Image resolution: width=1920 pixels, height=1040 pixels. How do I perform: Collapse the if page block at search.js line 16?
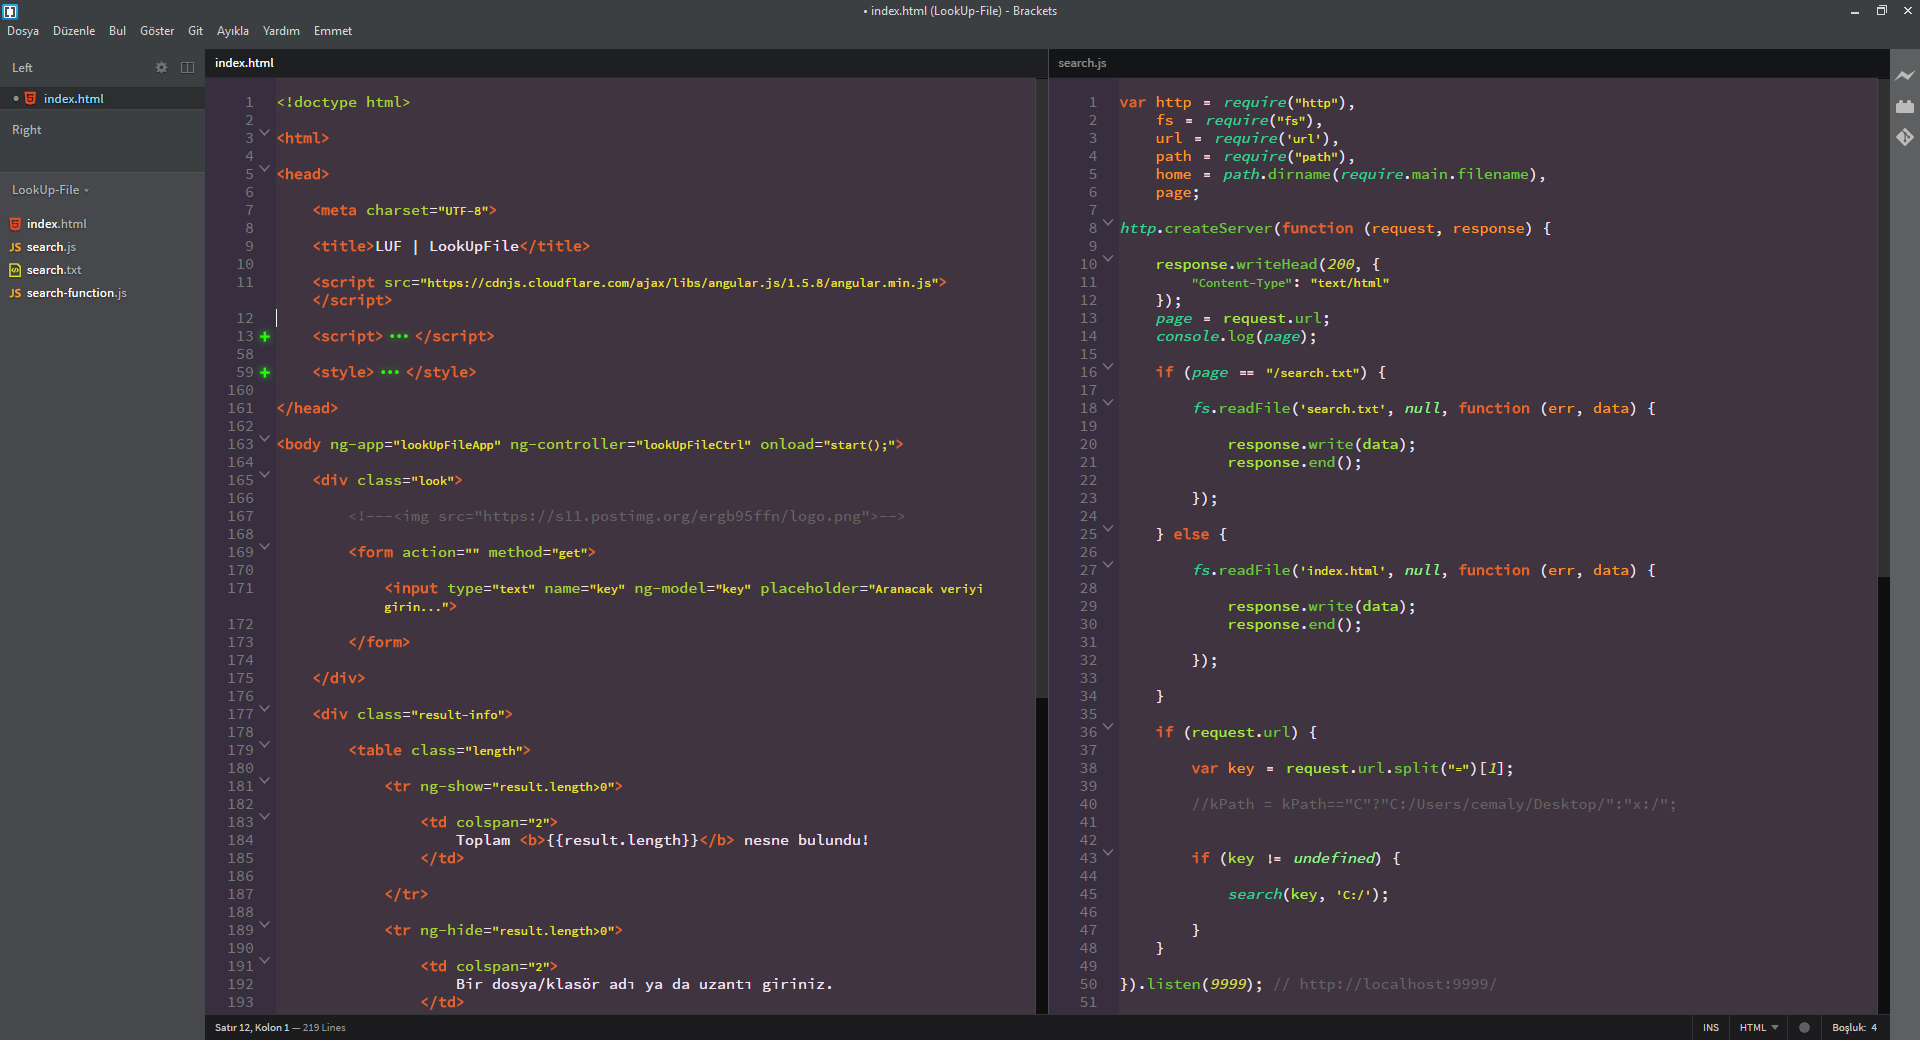[1108, 366]
